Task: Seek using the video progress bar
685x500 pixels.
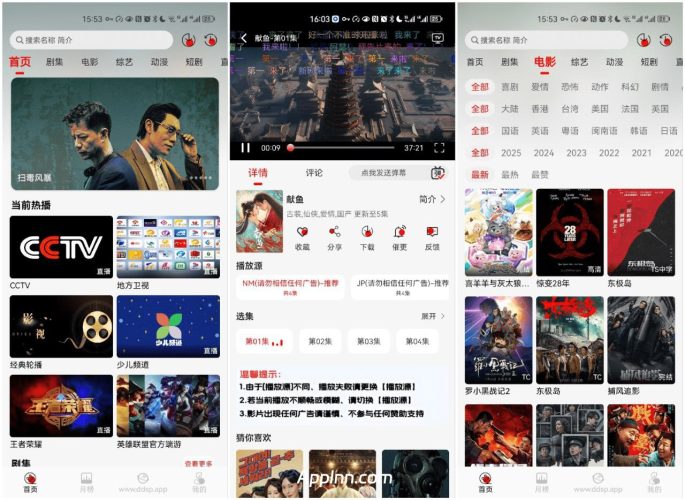Action: pos(342,148)
